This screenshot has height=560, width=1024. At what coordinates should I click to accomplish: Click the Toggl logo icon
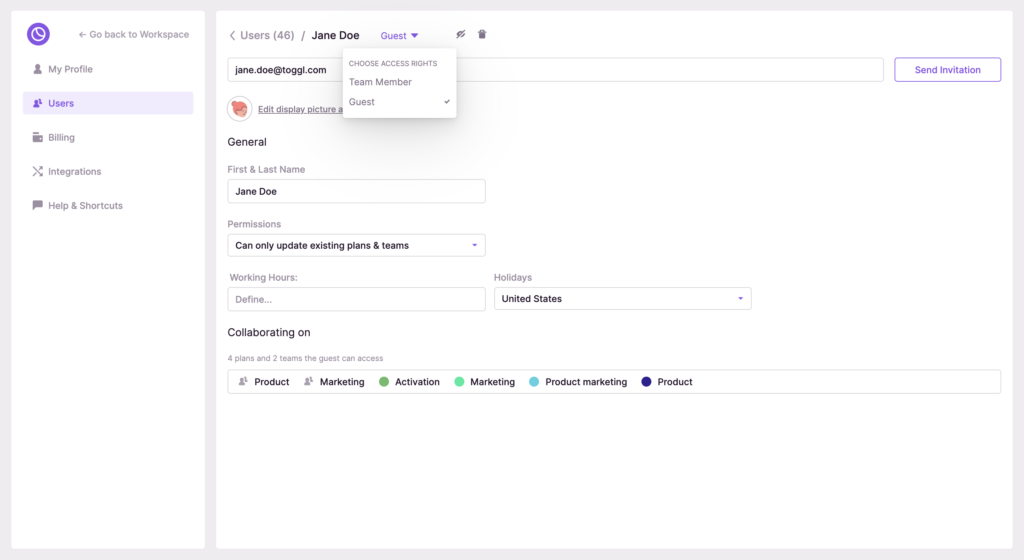point(38,34)
